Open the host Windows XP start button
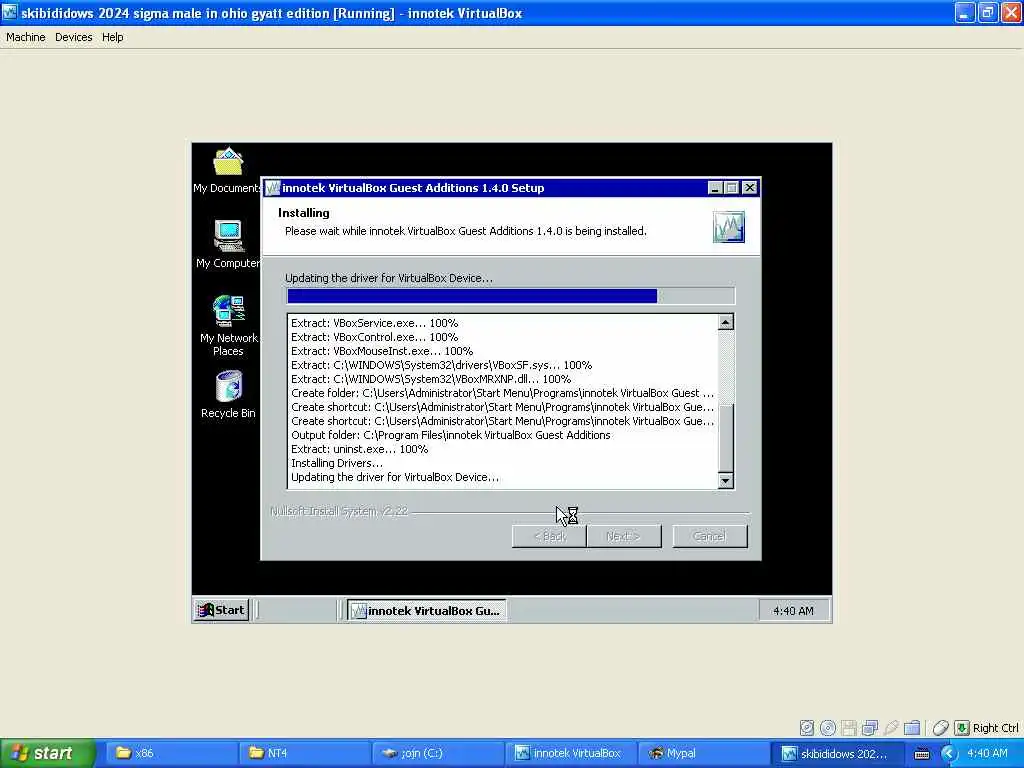The image size is (1024, 768). 48,753
